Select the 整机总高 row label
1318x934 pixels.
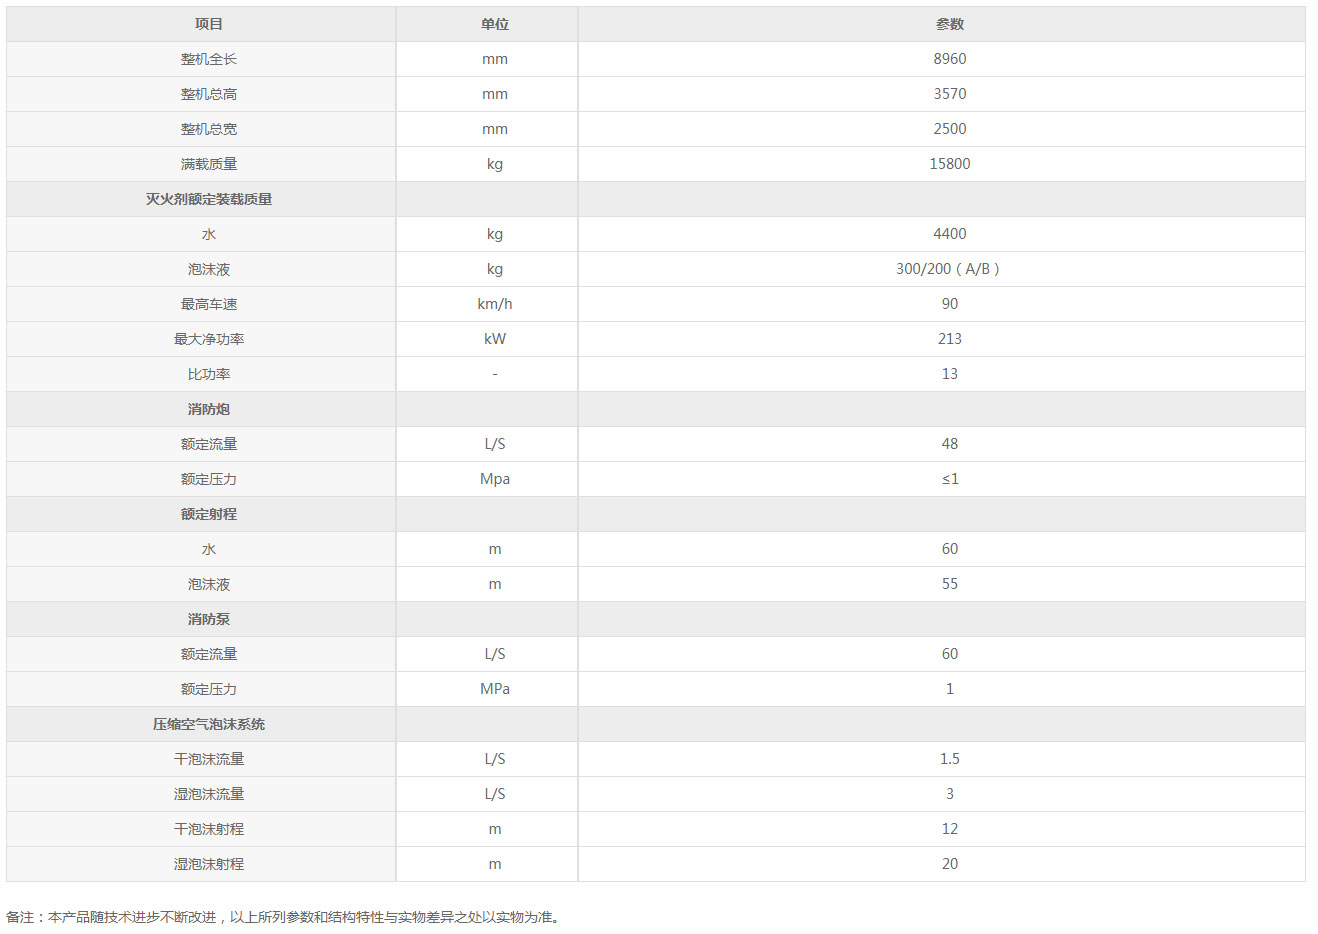point(209,94)
